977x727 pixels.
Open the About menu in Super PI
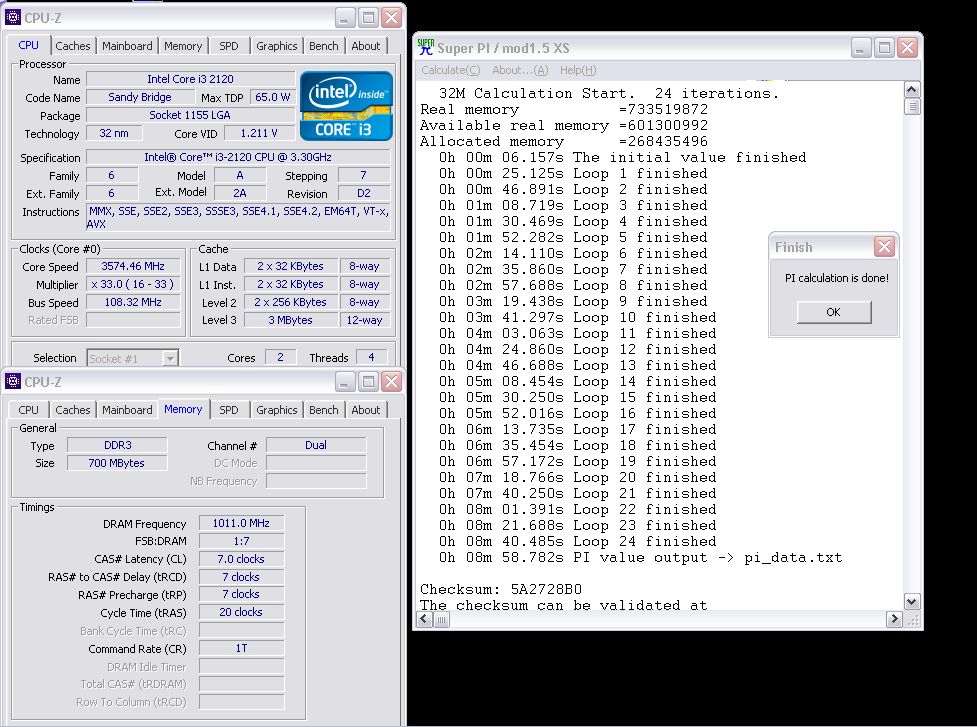(520, 70)
